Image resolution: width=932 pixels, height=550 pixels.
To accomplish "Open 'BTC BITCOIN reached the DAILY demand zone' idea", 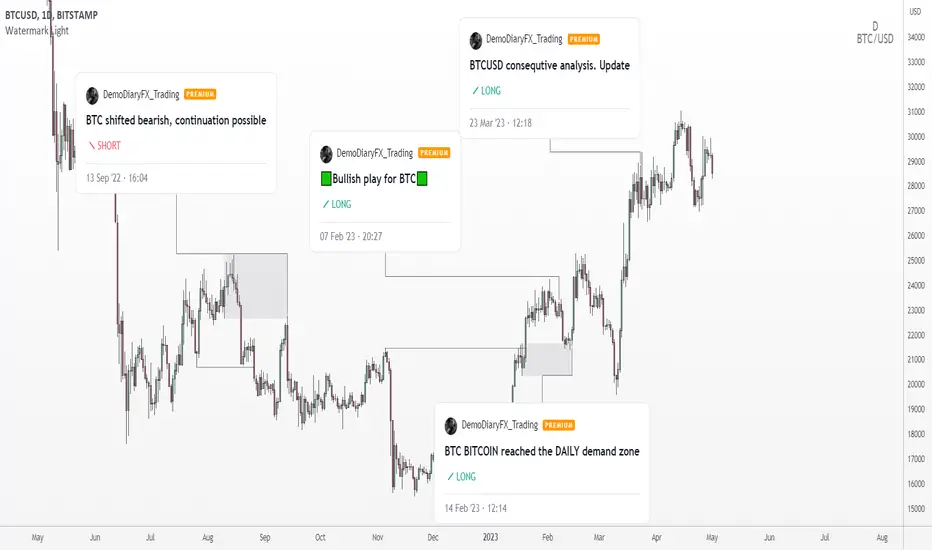I will [542, 451].
